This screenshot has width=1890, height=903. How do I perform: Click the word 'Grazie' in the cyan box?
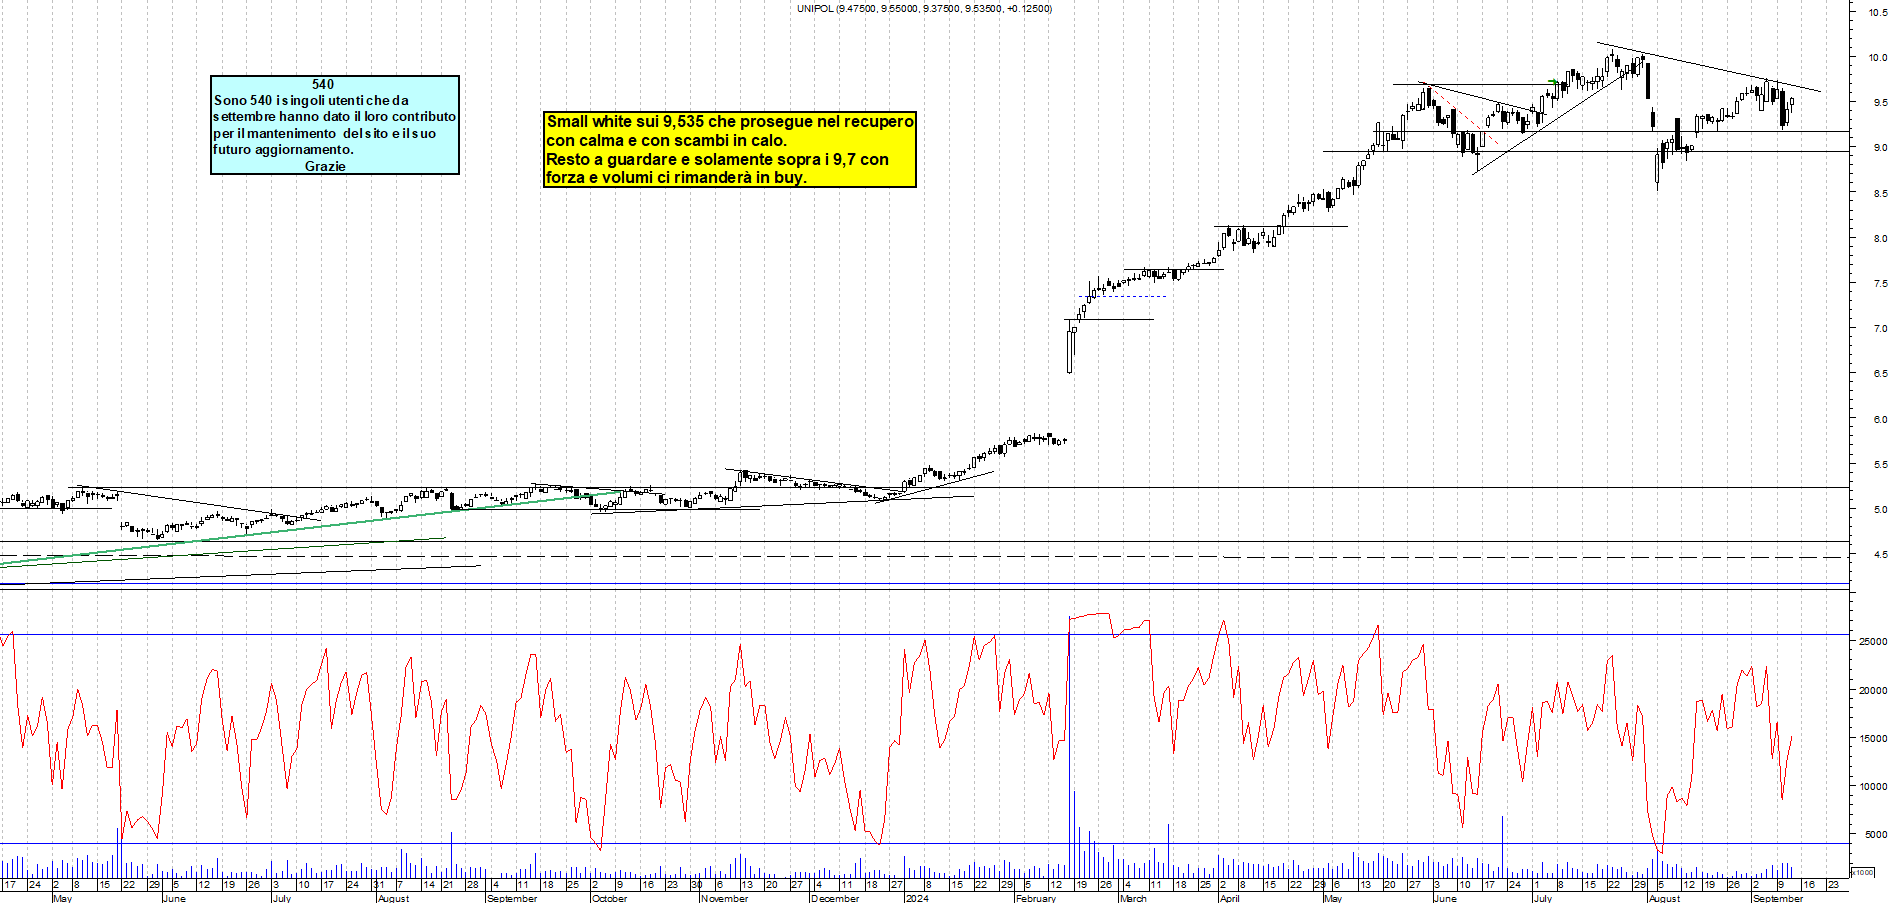pos(325,166)
